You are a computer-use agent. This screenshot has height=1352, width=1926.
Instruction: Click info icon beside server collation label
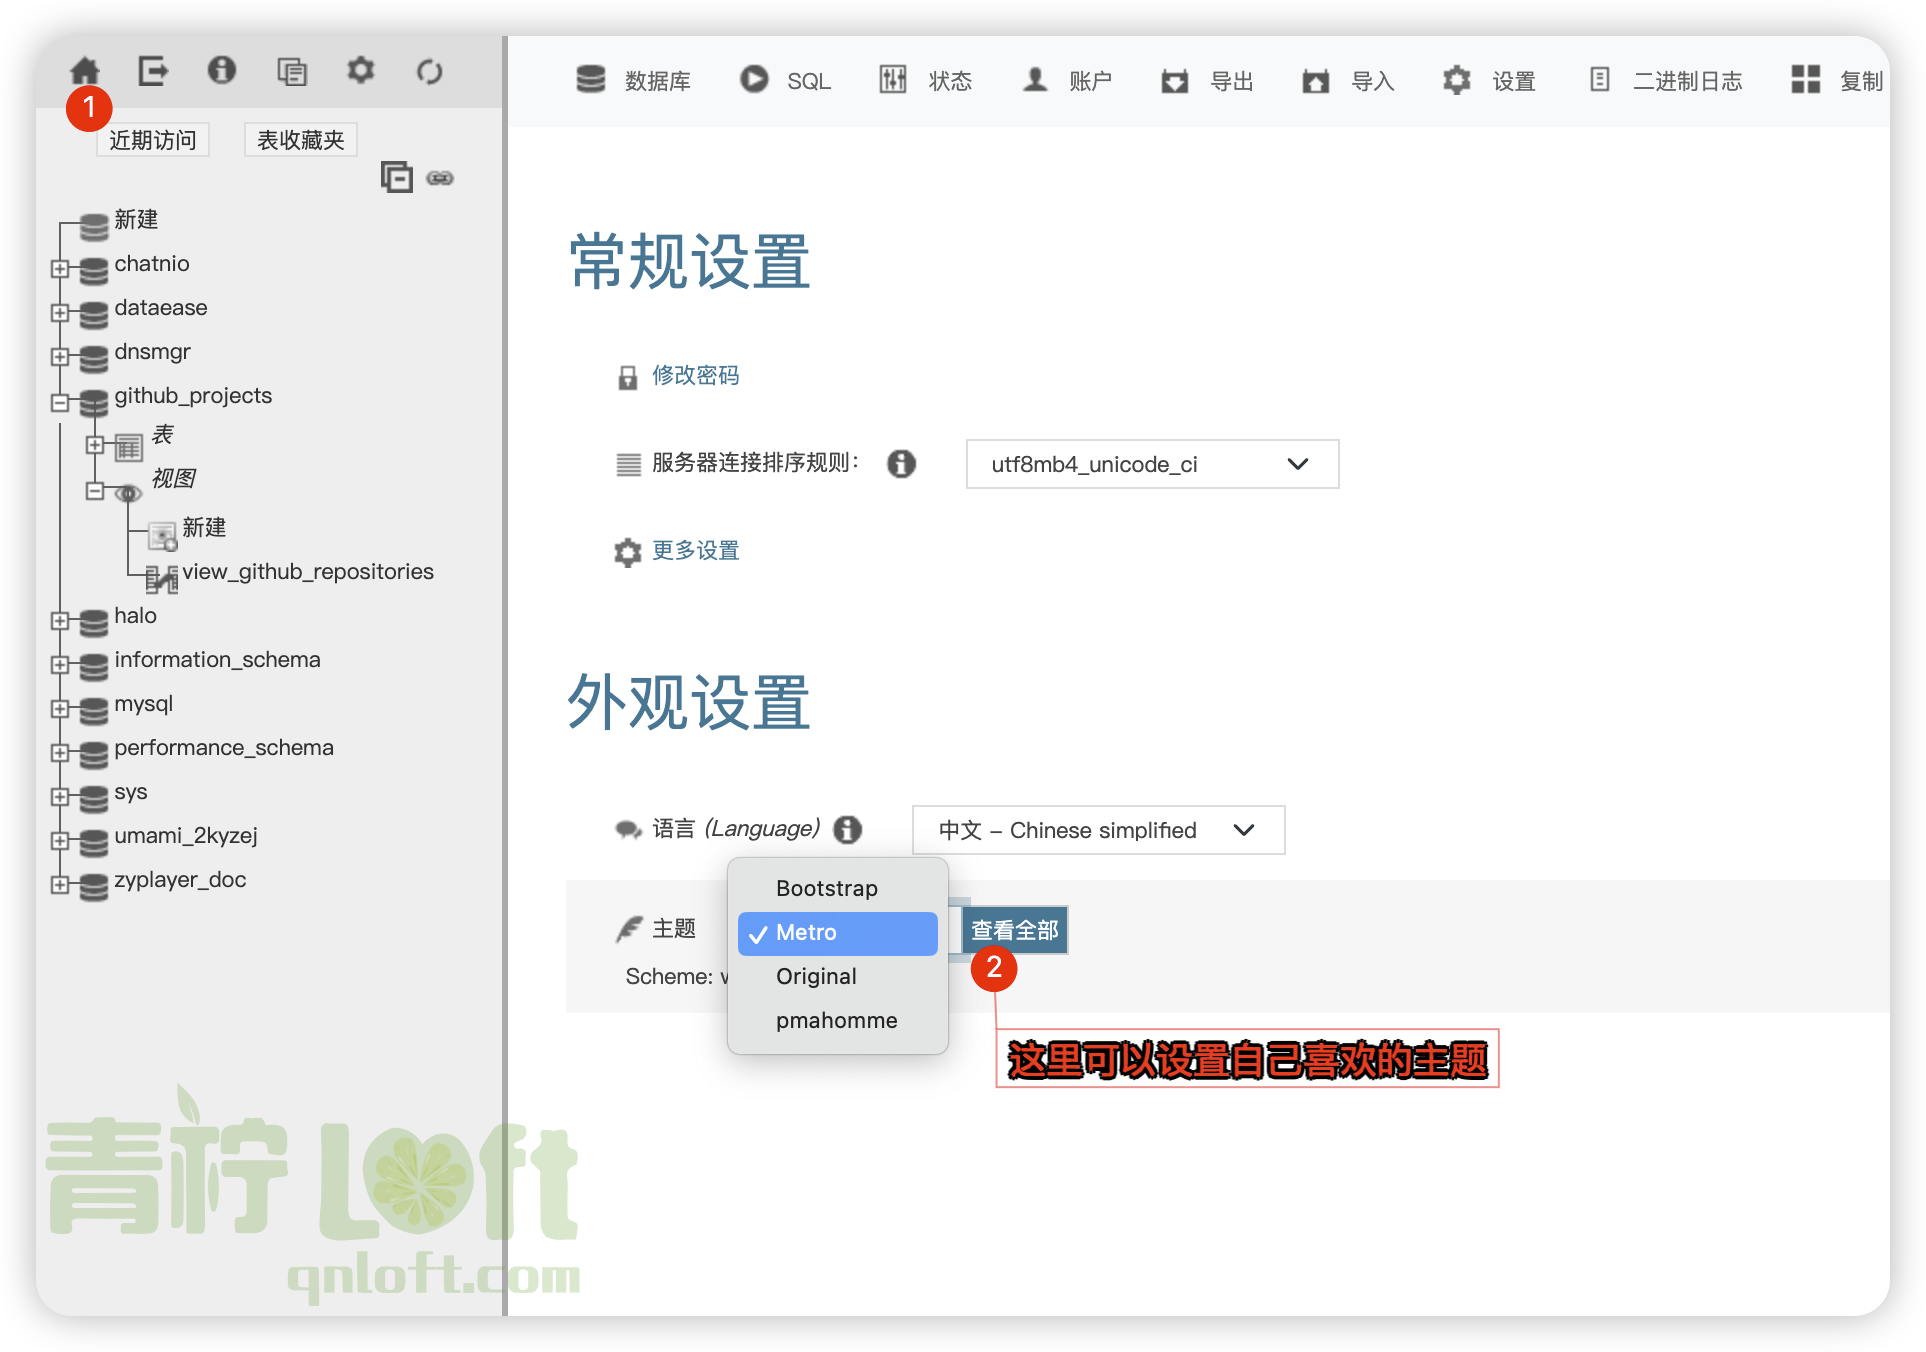pos(901,464)
